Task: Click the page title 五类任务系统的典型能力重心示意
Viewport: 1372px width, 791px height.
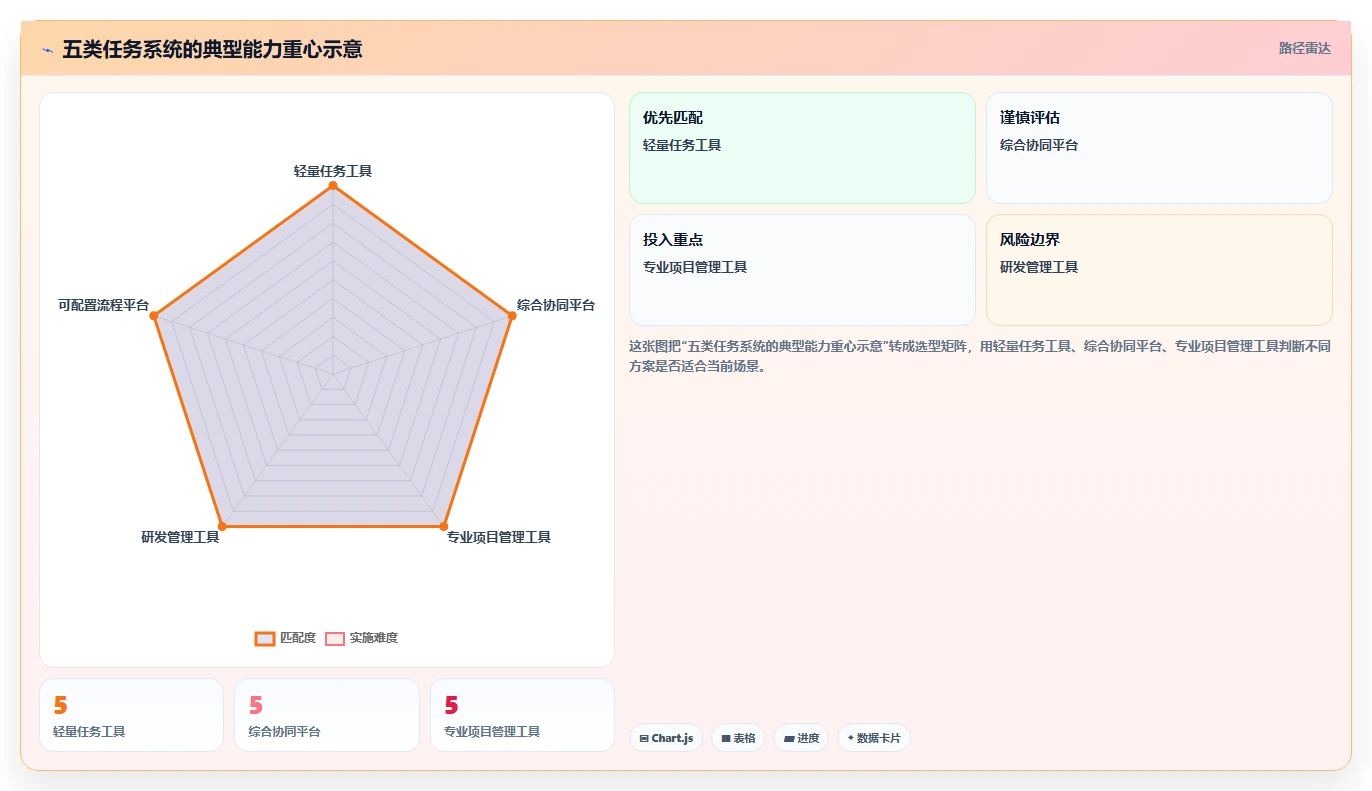Action: point(212,49)
